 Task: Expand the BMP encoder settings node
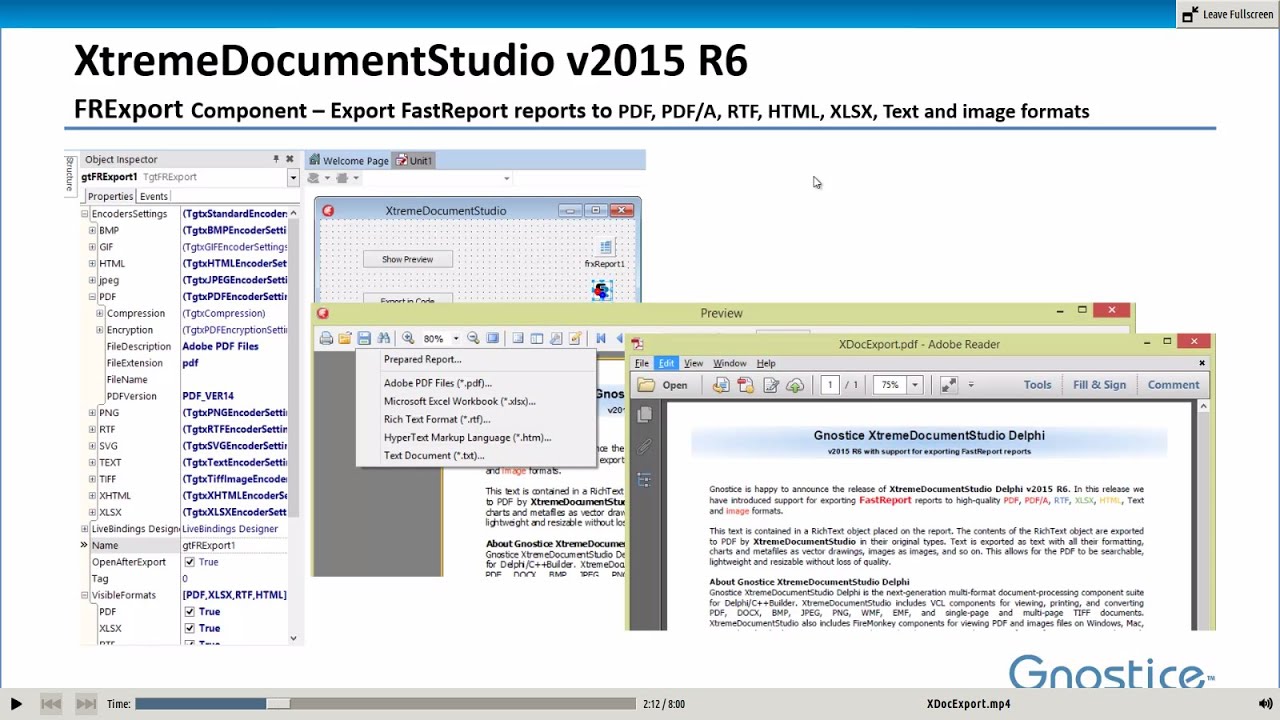point(92,231)
